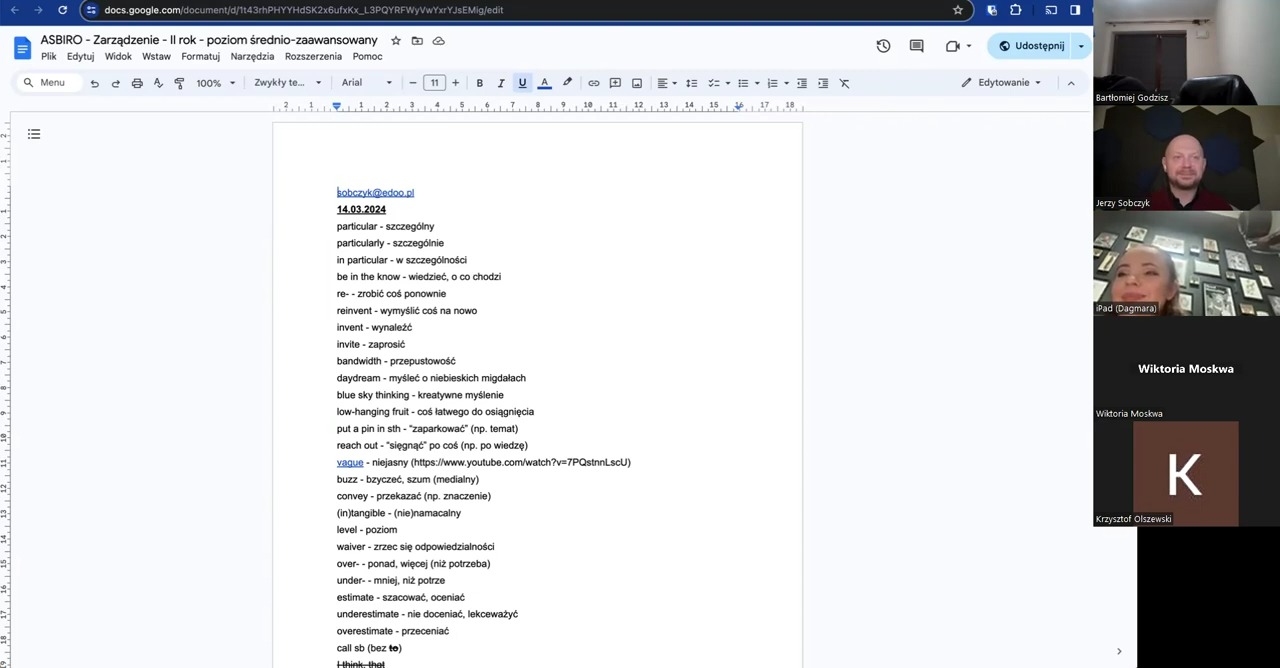Increase font size with the plus button
This screenshot has height=668, width=1280.
455,83
